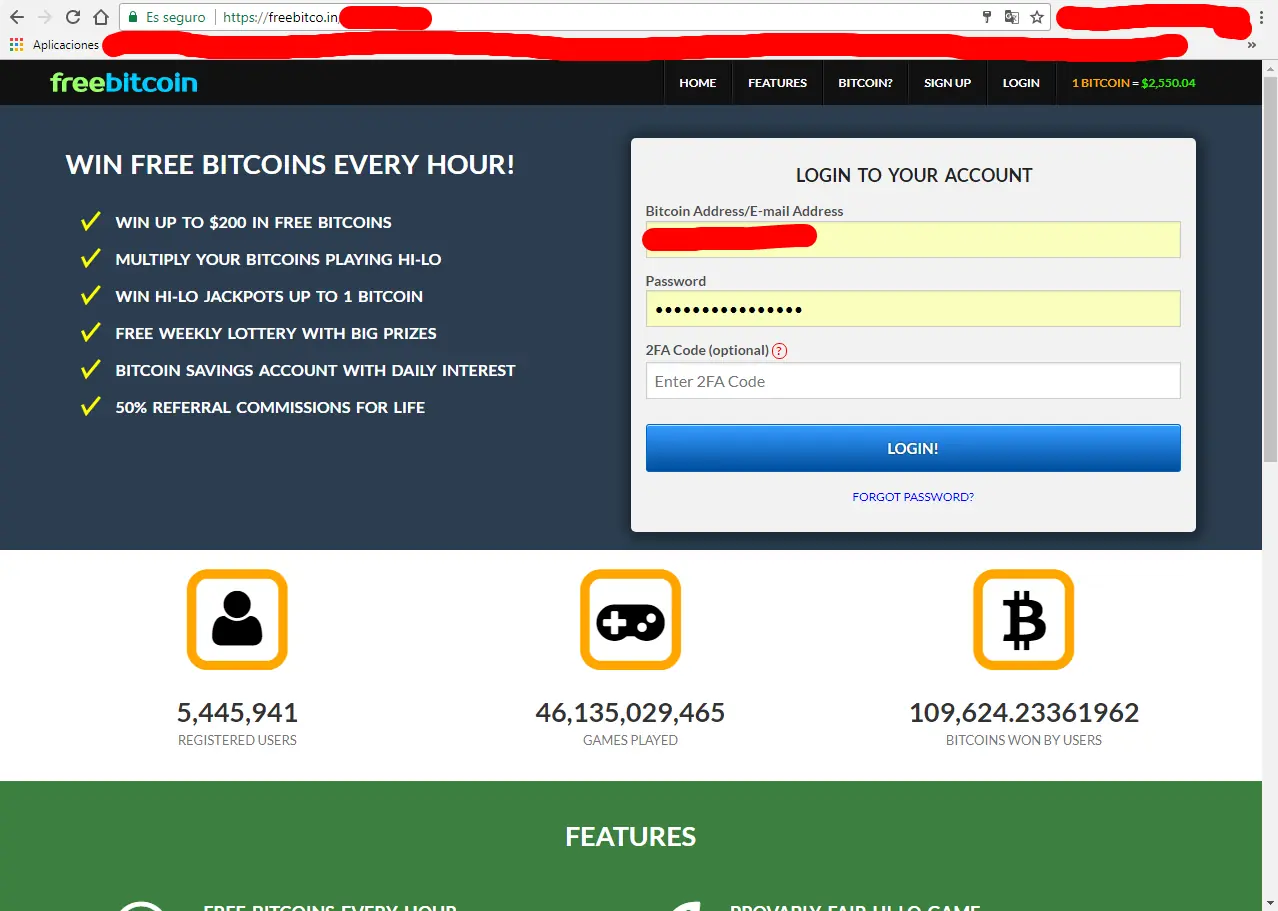
Task: Click the browser forward arrow
Action: point(44,17)
